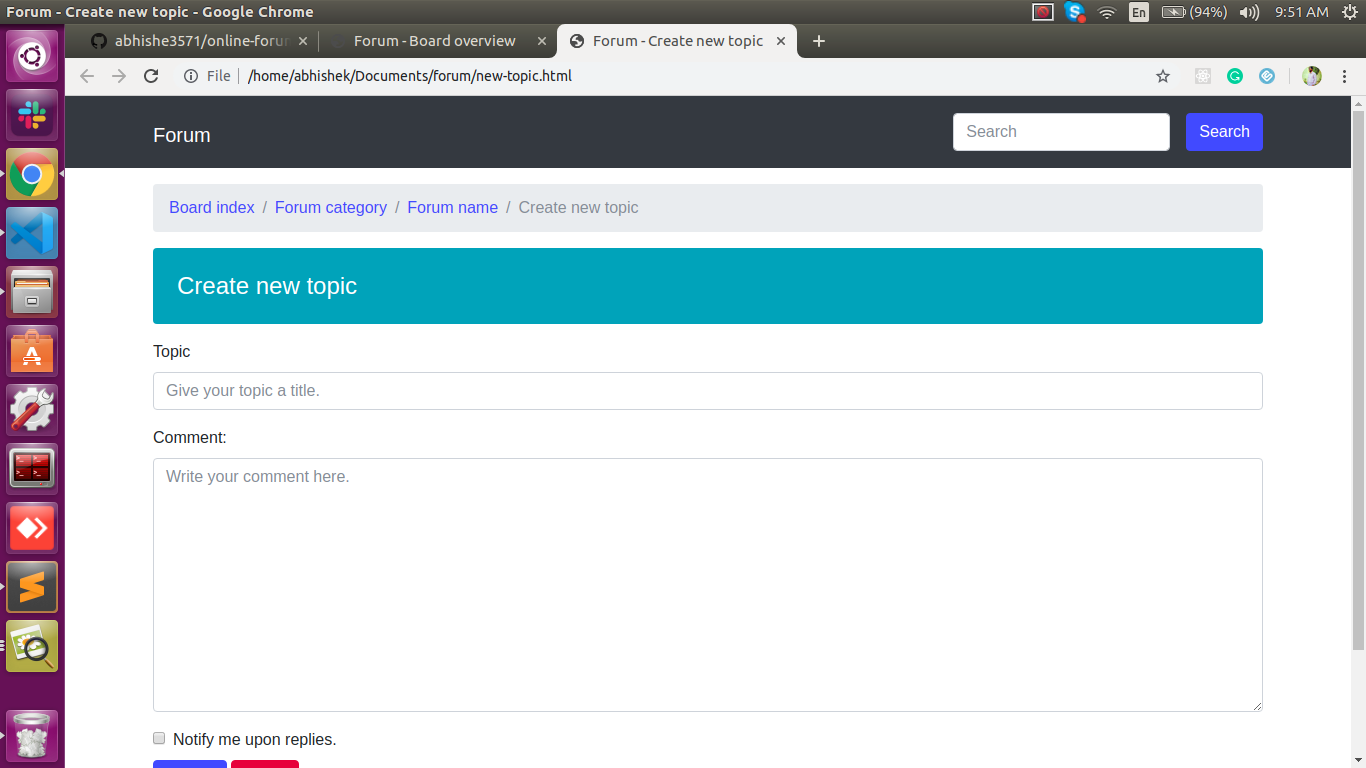Enable Notify me upon replies checkbox
The width and height of the screenshot is (1366, 768).
click(159, 739)
